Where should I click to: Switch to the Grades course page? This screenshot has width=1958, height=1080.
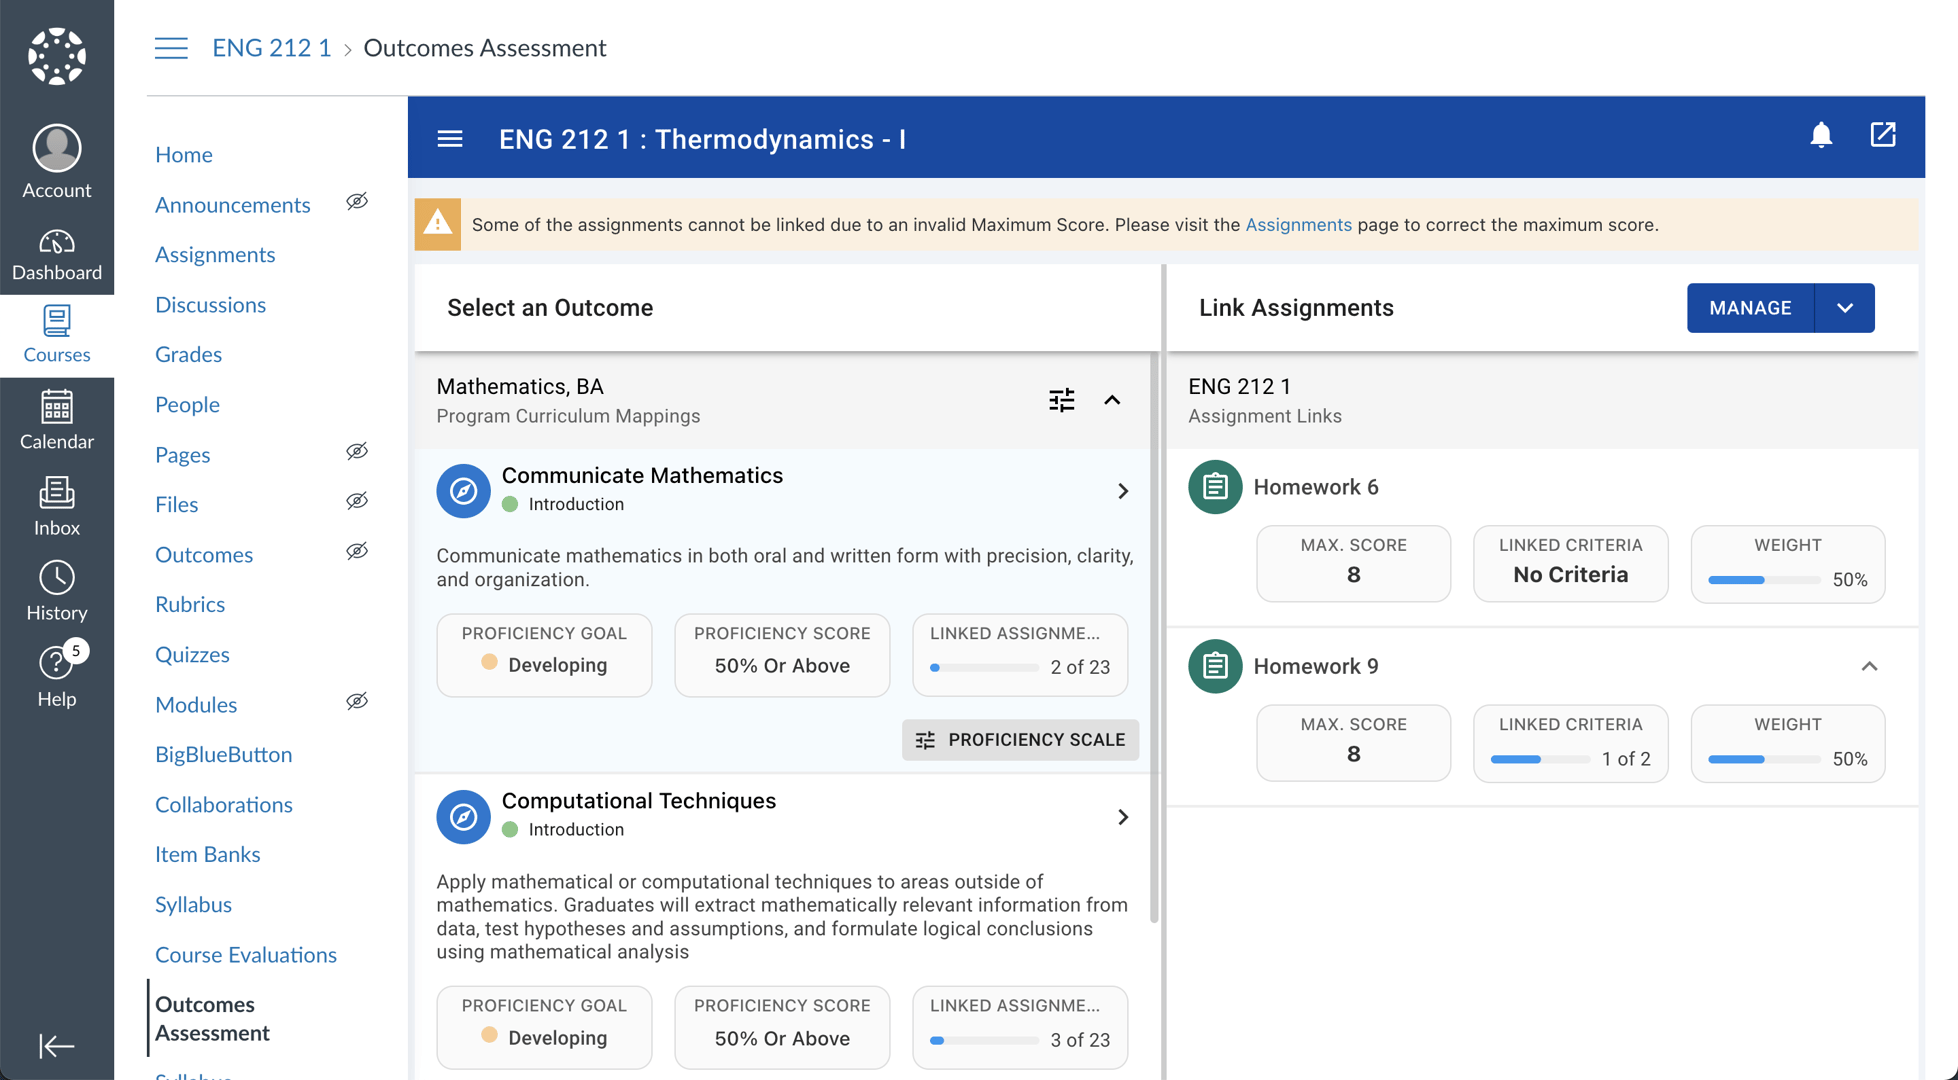point(188,354)
